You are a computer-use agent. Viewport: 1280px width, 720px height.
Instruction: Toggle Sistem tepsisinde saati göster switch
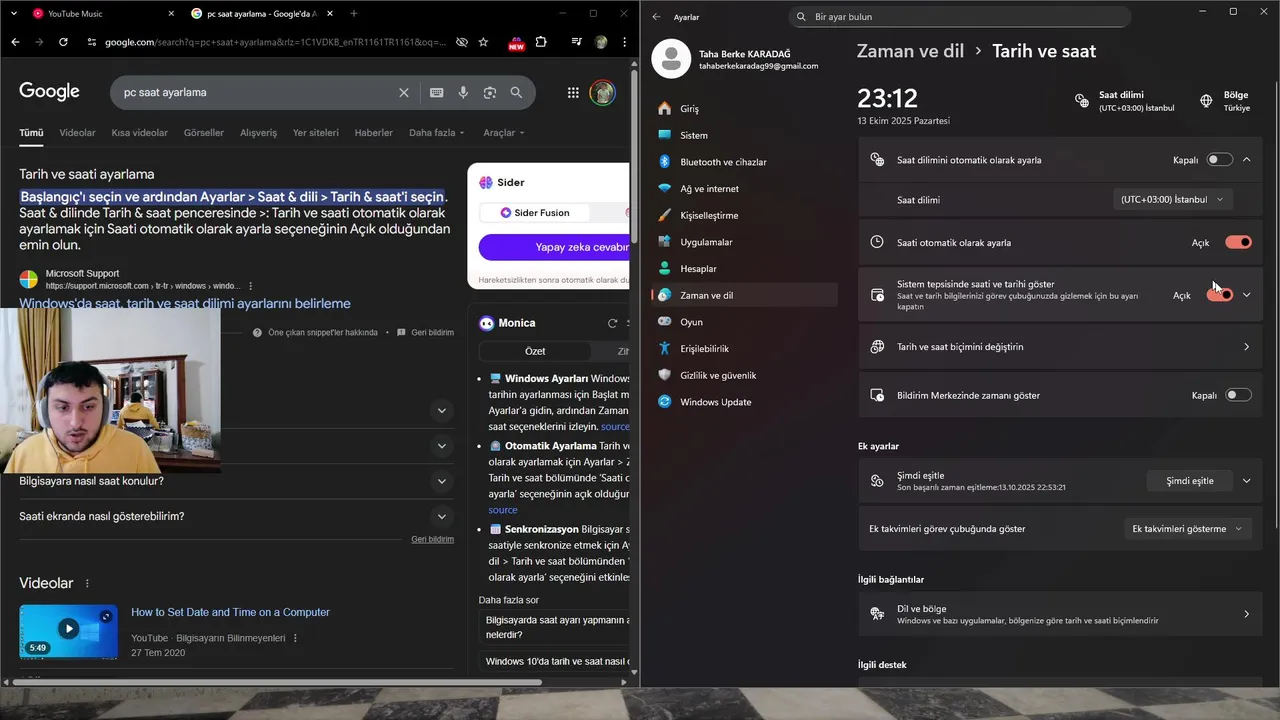1220,295
